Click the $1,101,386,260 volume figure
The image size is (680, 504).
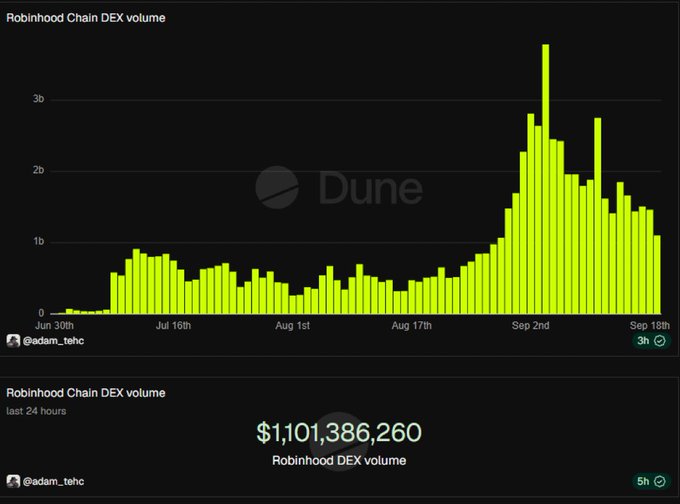pyautogui.click(x=339, y=432)
